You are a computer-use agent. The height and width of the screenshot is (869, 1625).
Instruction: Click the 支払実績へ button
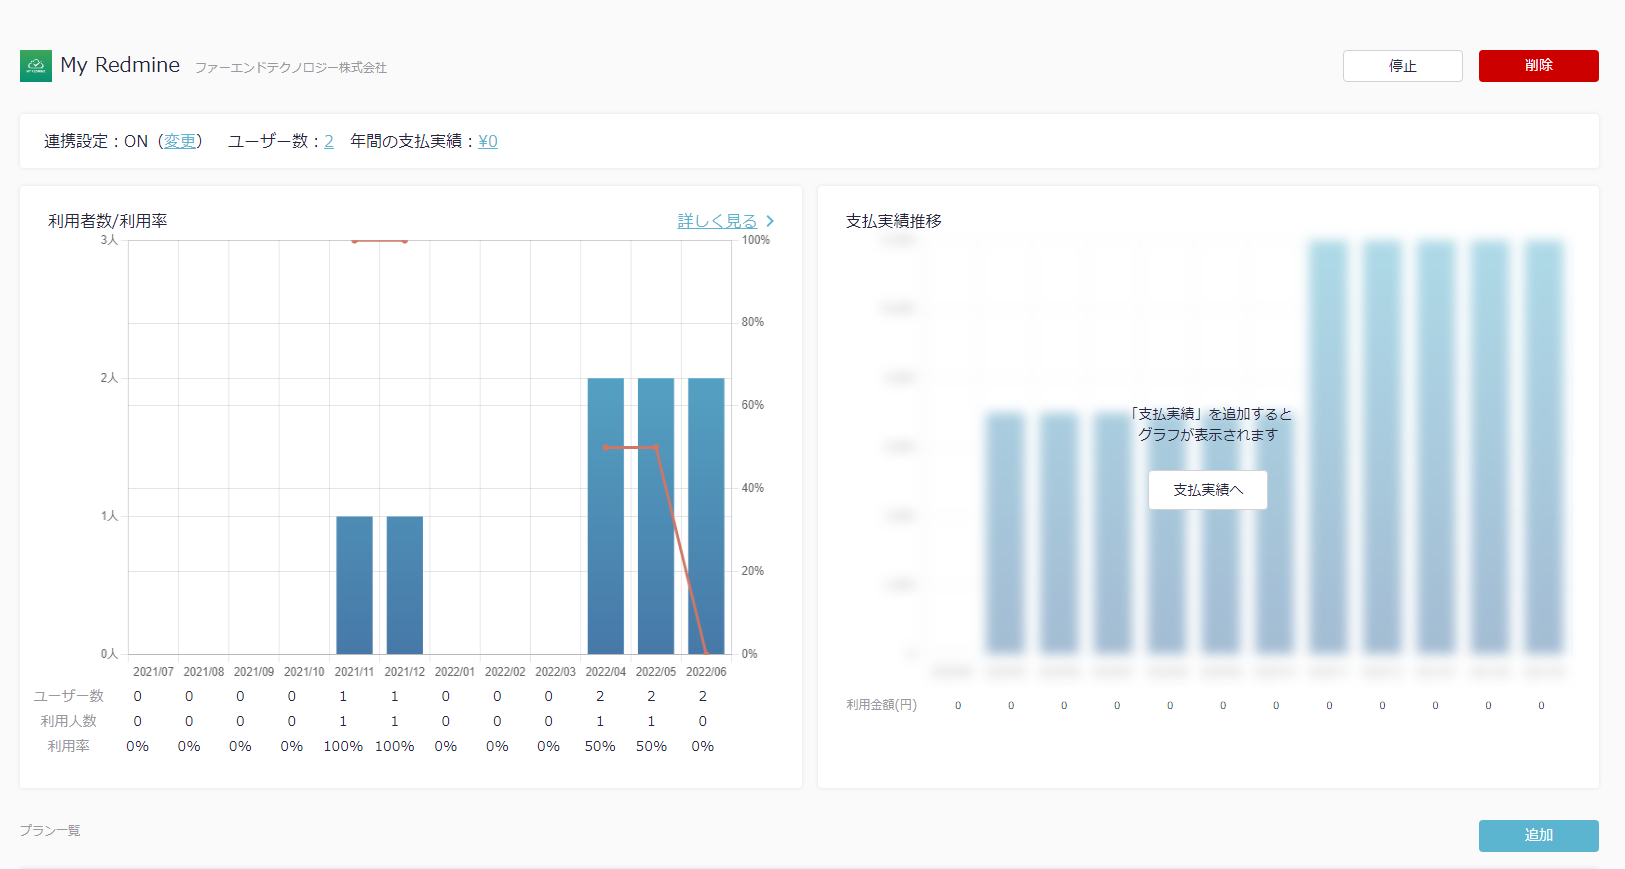coord(1207,490)
